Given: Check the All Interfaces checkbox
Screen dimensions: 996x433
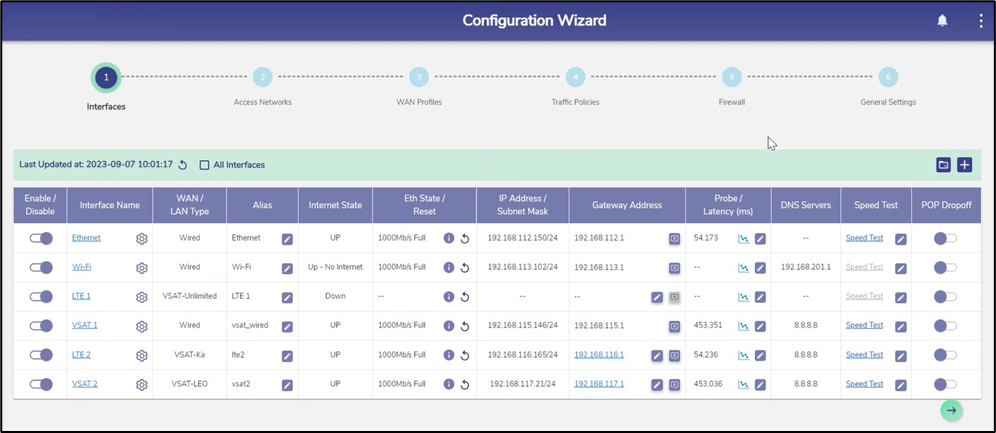Looking at the screenshot, I should pyautogui.click(x=205, y=165).
